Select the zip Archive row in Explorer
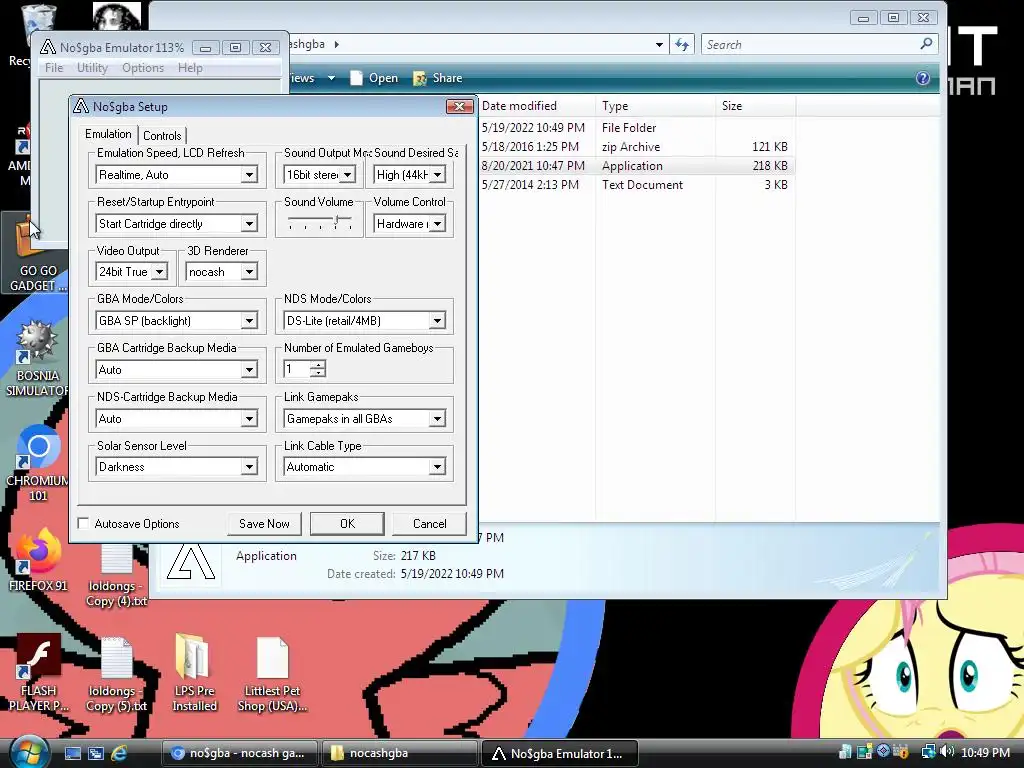The width and height of the screenshot is (1024, 768). point(636,147)
